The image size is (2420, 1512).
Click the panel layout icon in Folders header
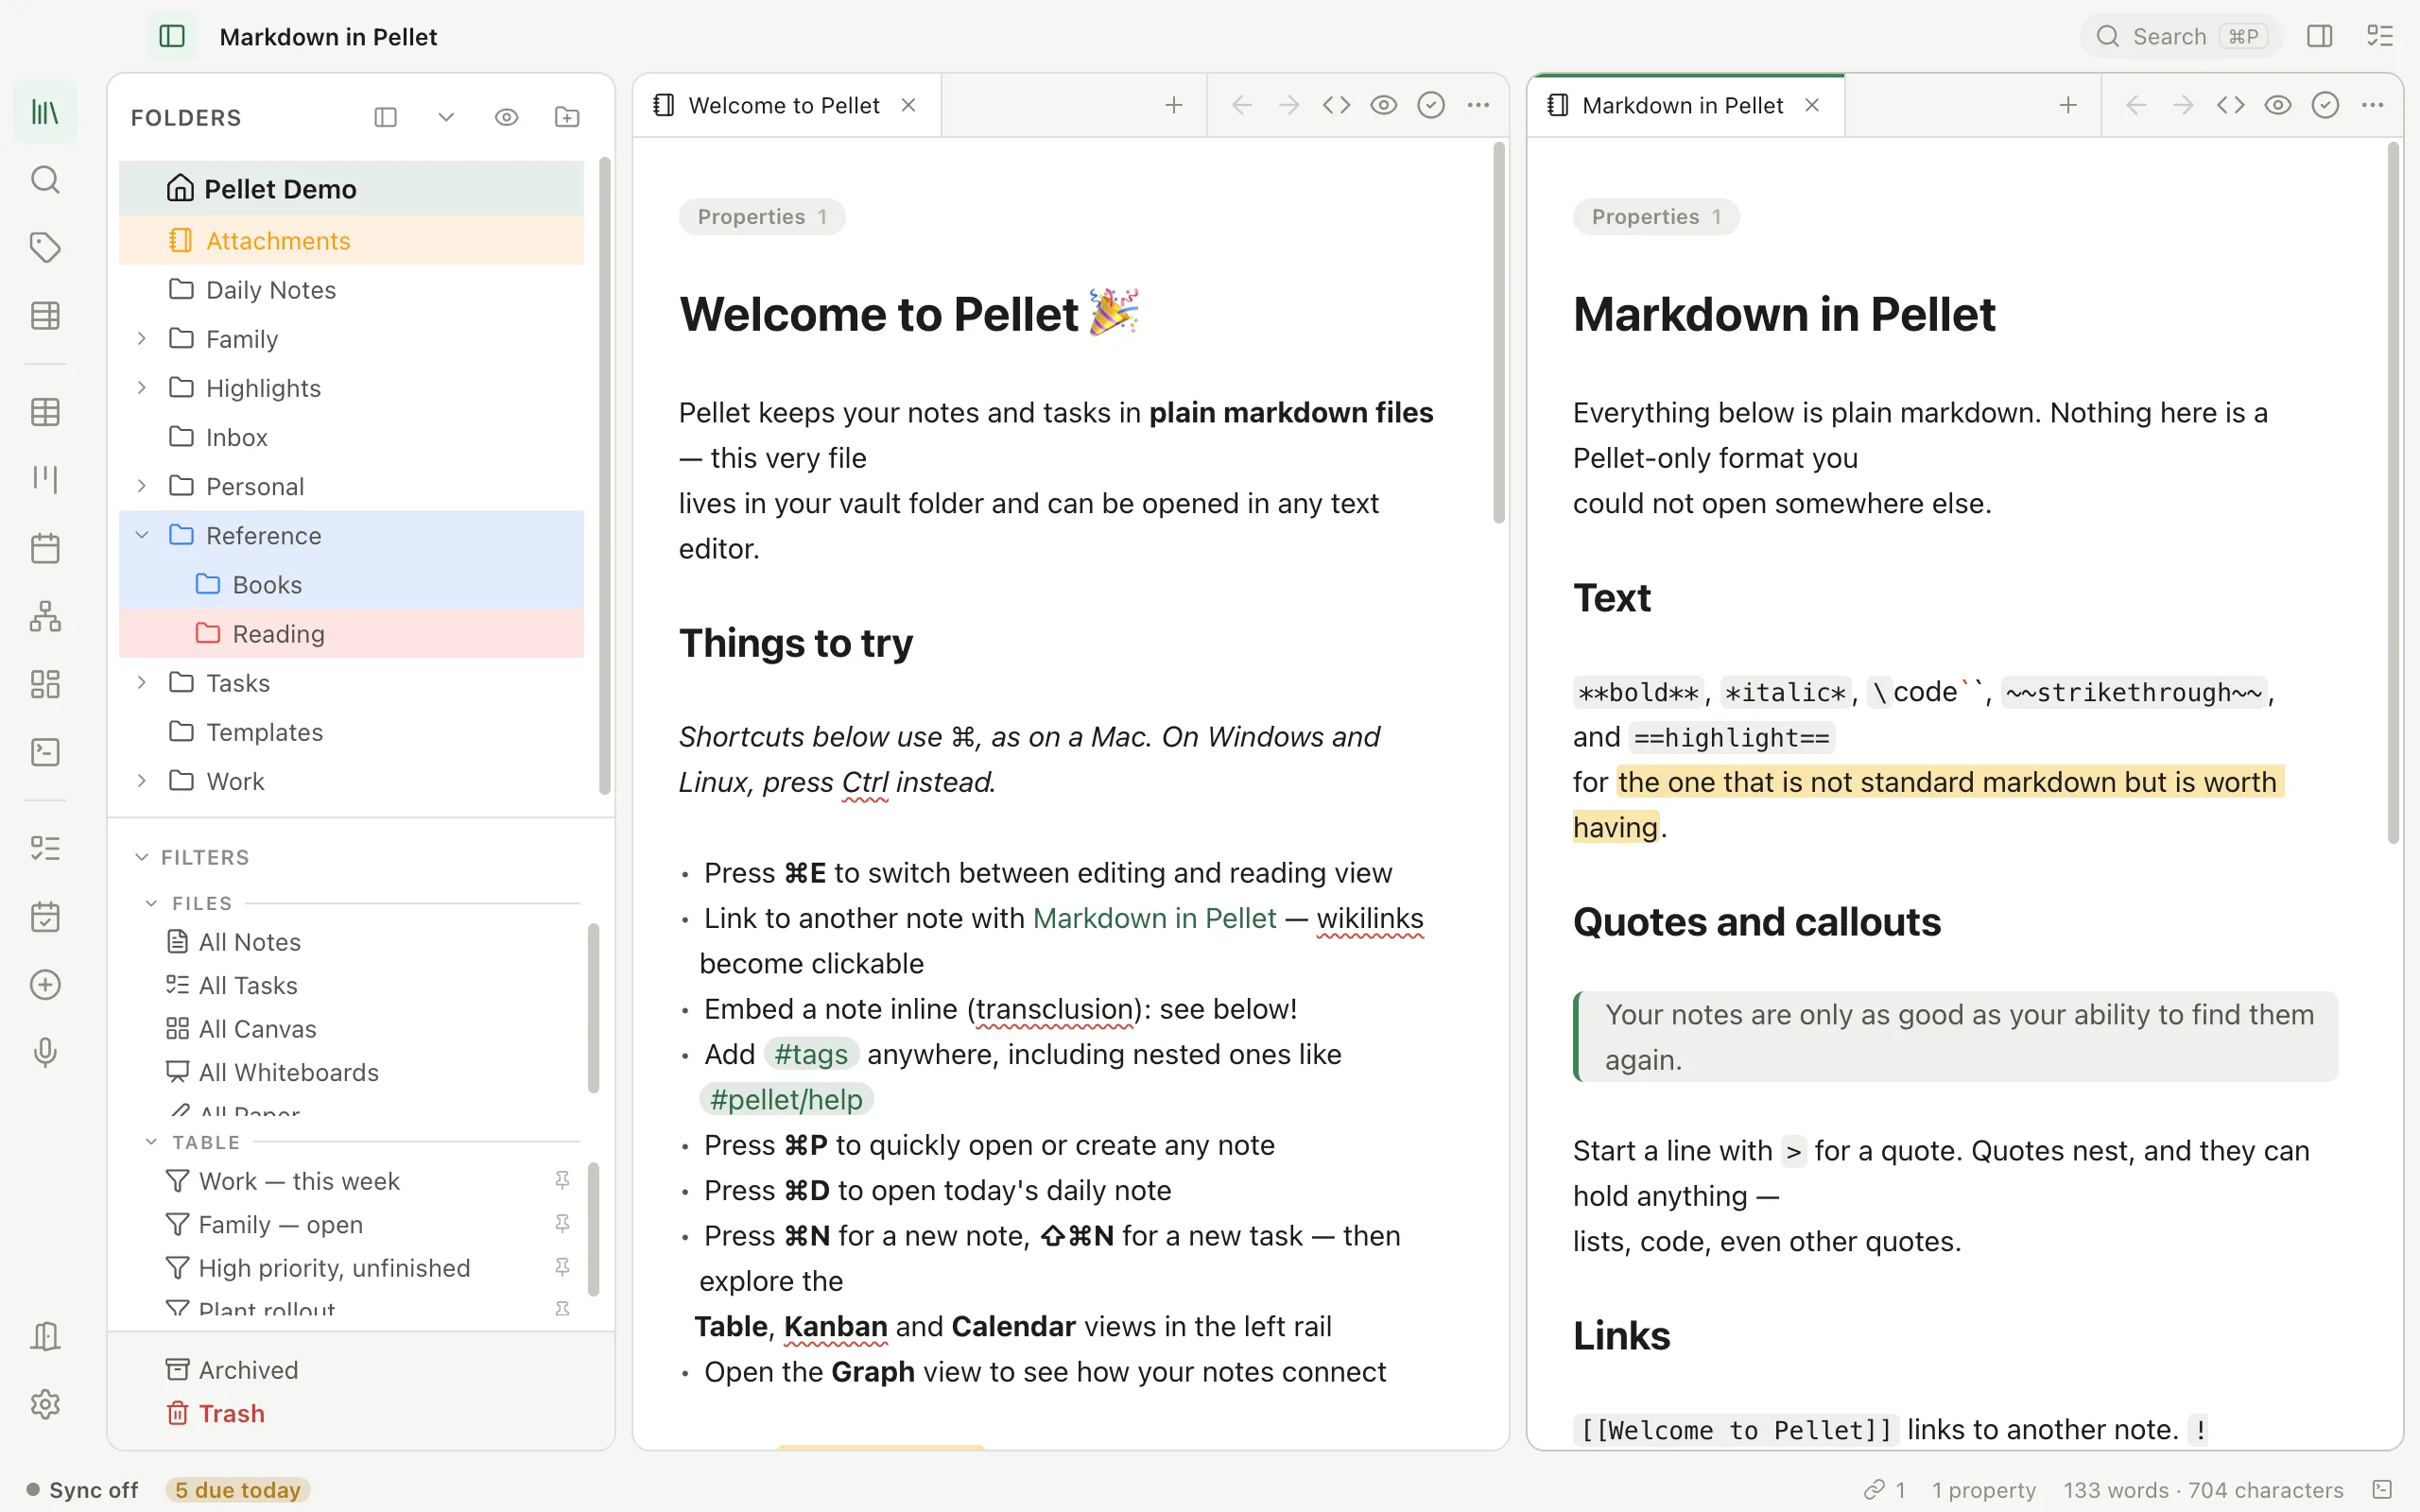(385, 117)
